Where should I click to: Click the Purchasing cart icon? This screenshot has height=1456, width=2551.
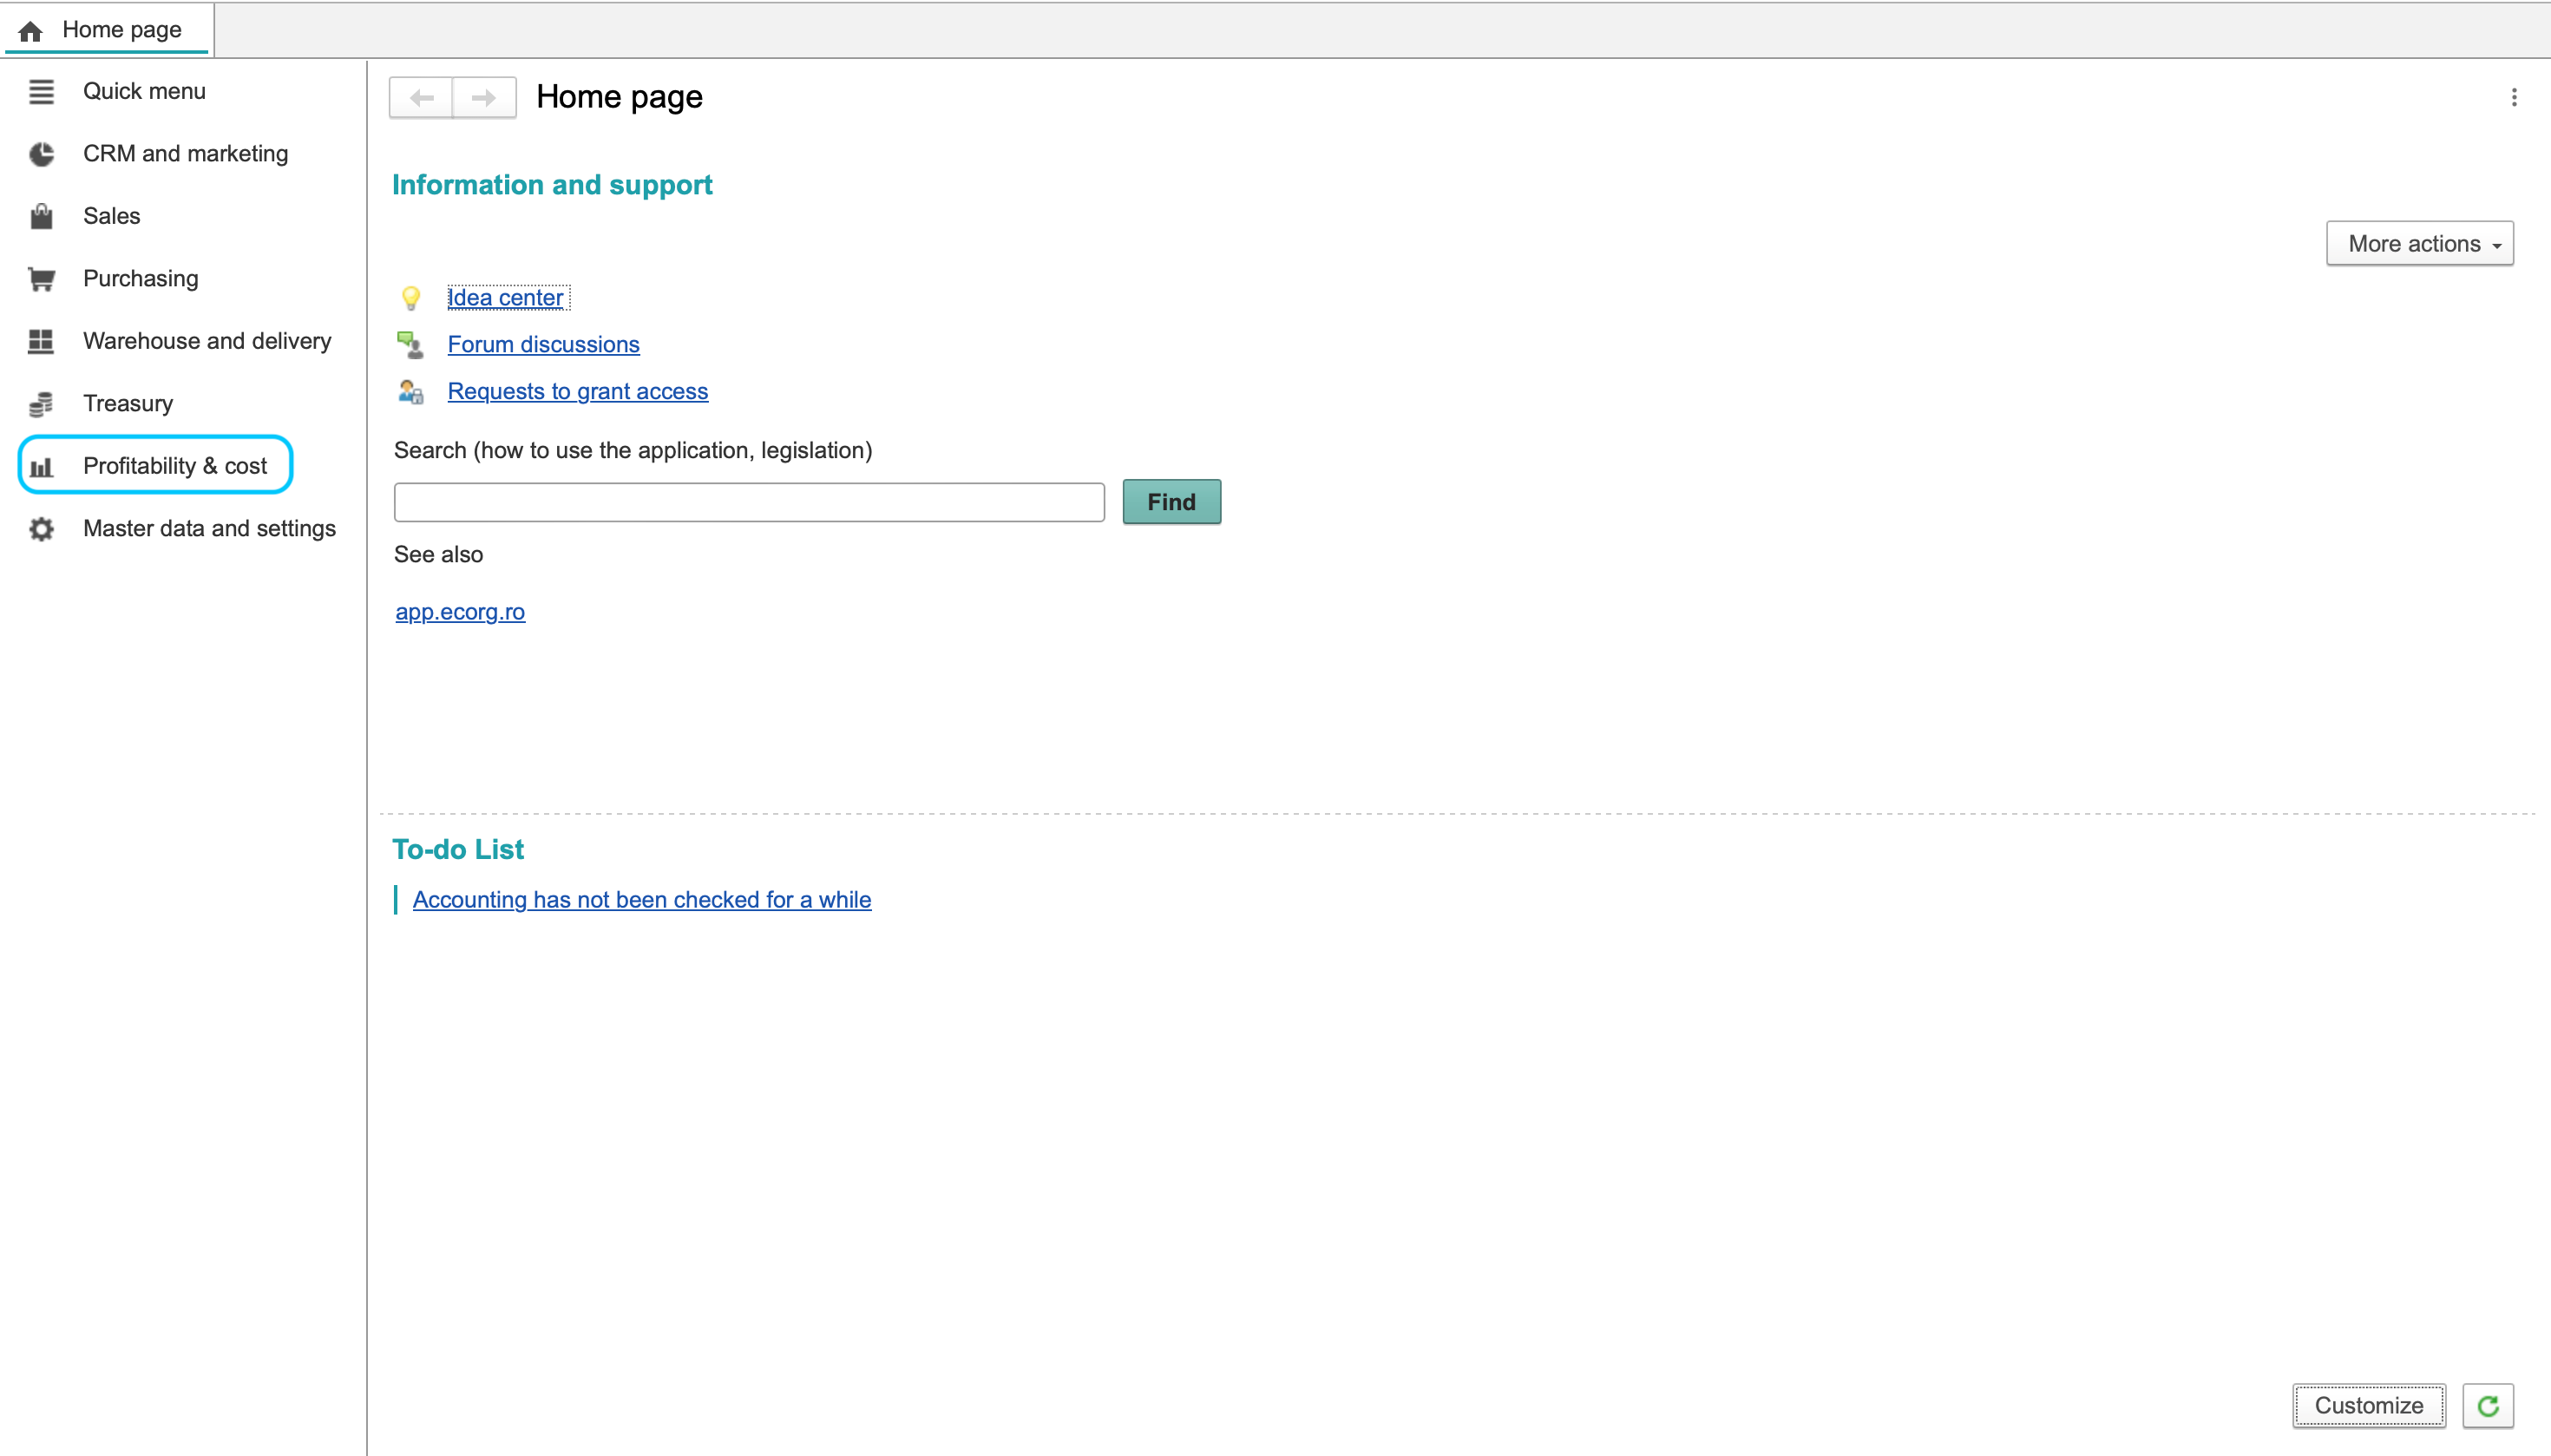(41, 279)
